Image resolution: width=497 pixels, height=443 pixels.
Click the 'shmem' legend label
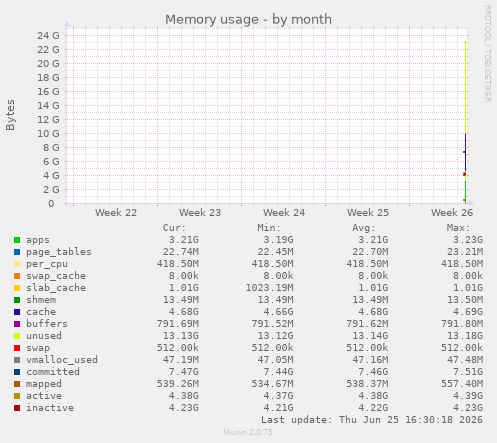41,300
